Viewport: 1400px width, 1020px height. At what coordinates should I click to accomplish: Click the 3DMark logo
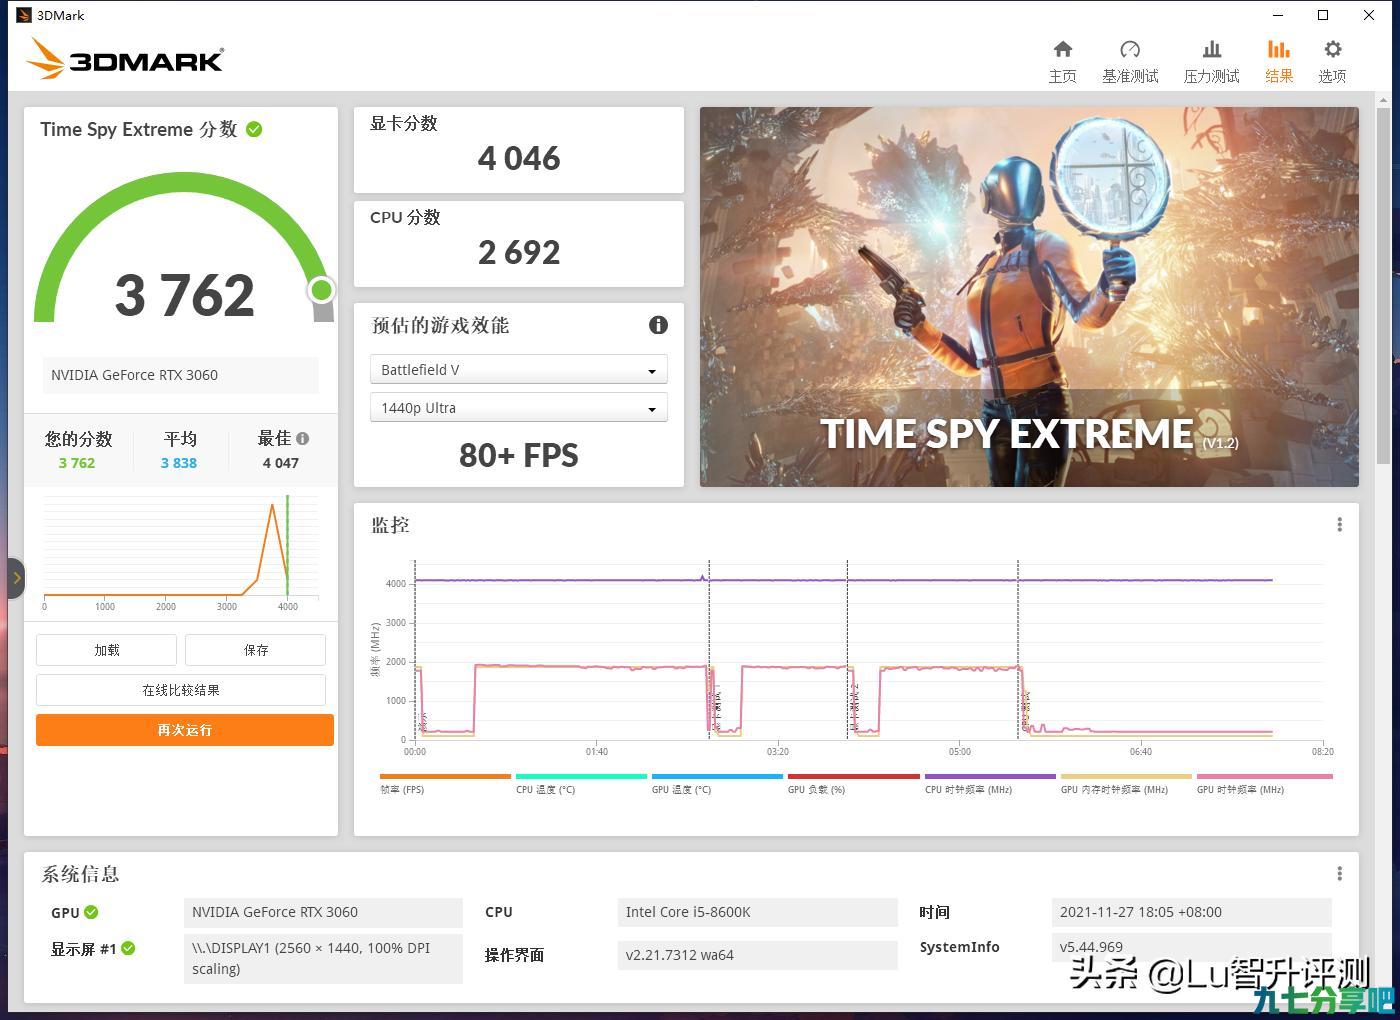point(125,58)
